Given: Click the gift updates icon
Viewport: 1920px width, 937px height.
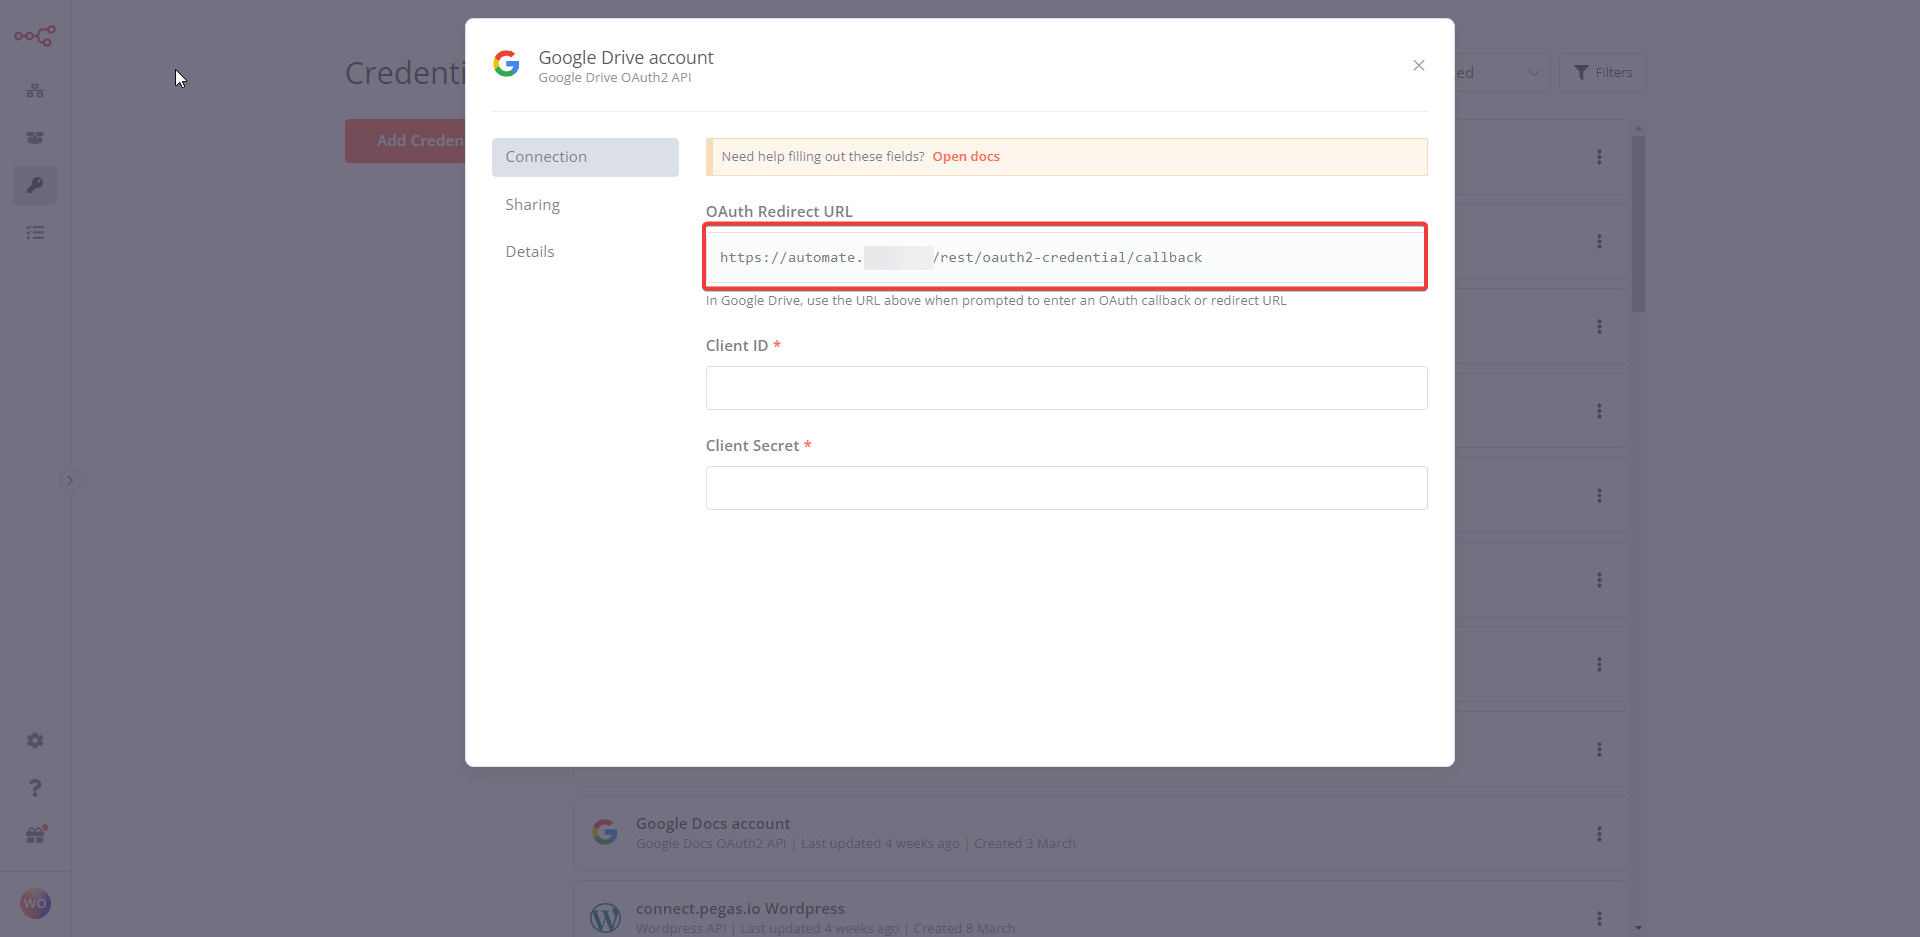Looking at the screenshot, I should pyautogui.click(x=35, y=835).
